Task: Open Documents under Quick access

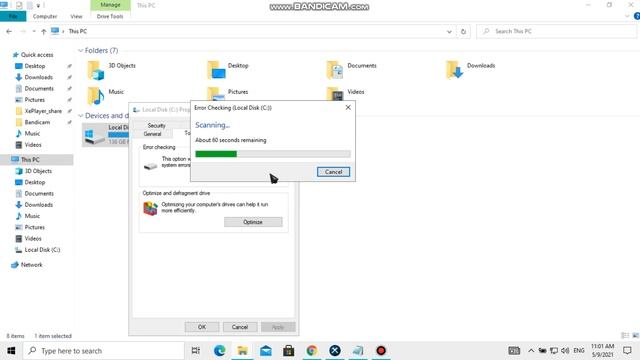Action: coord(39,89)
